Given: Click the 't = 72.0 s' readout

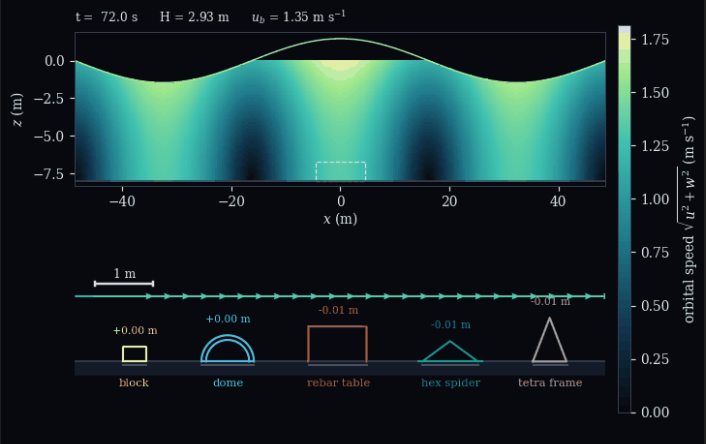Looking at the screenshot, I should (107, 17).
